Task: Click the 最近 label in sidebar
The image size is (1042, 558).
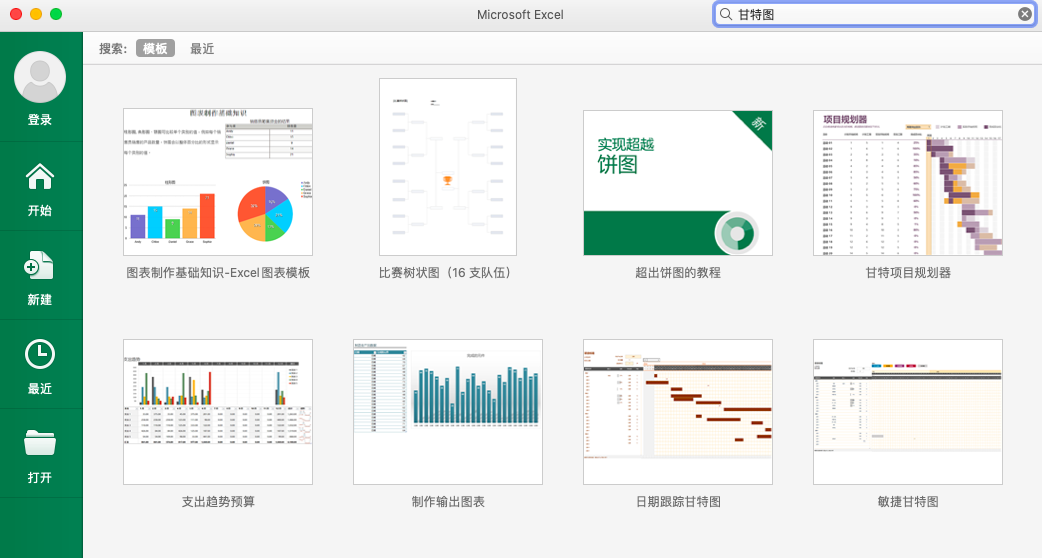Action: pos(40,389)
